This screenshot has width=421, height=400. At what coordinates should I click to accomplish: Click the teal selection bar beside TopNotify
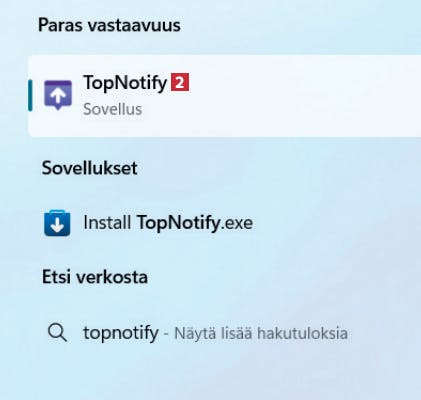point(30,95)
